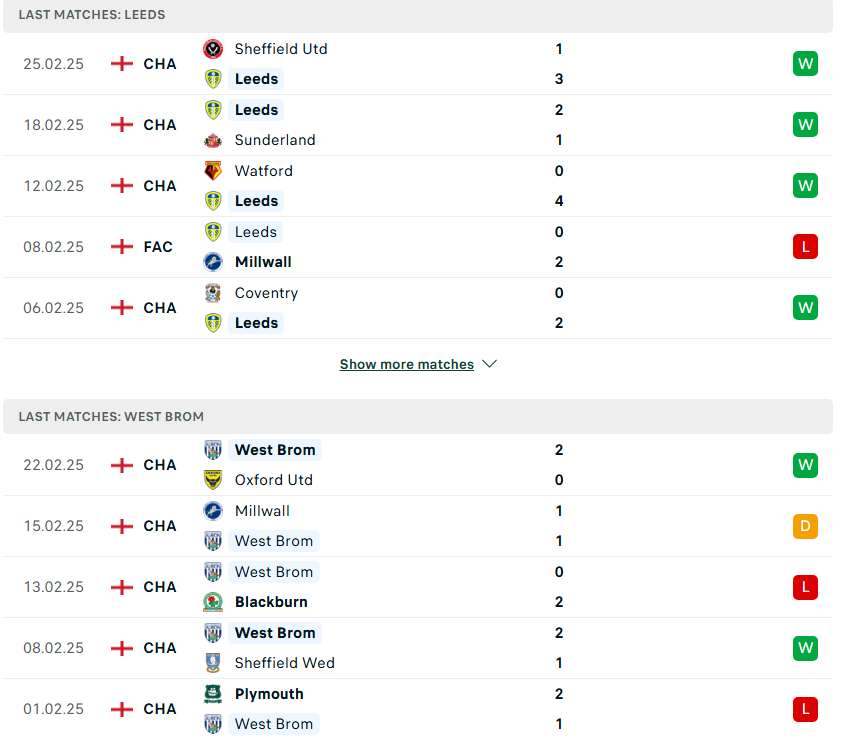
Task: Click the Sheffield Utd club crest
Action: (x=213, y=49)
